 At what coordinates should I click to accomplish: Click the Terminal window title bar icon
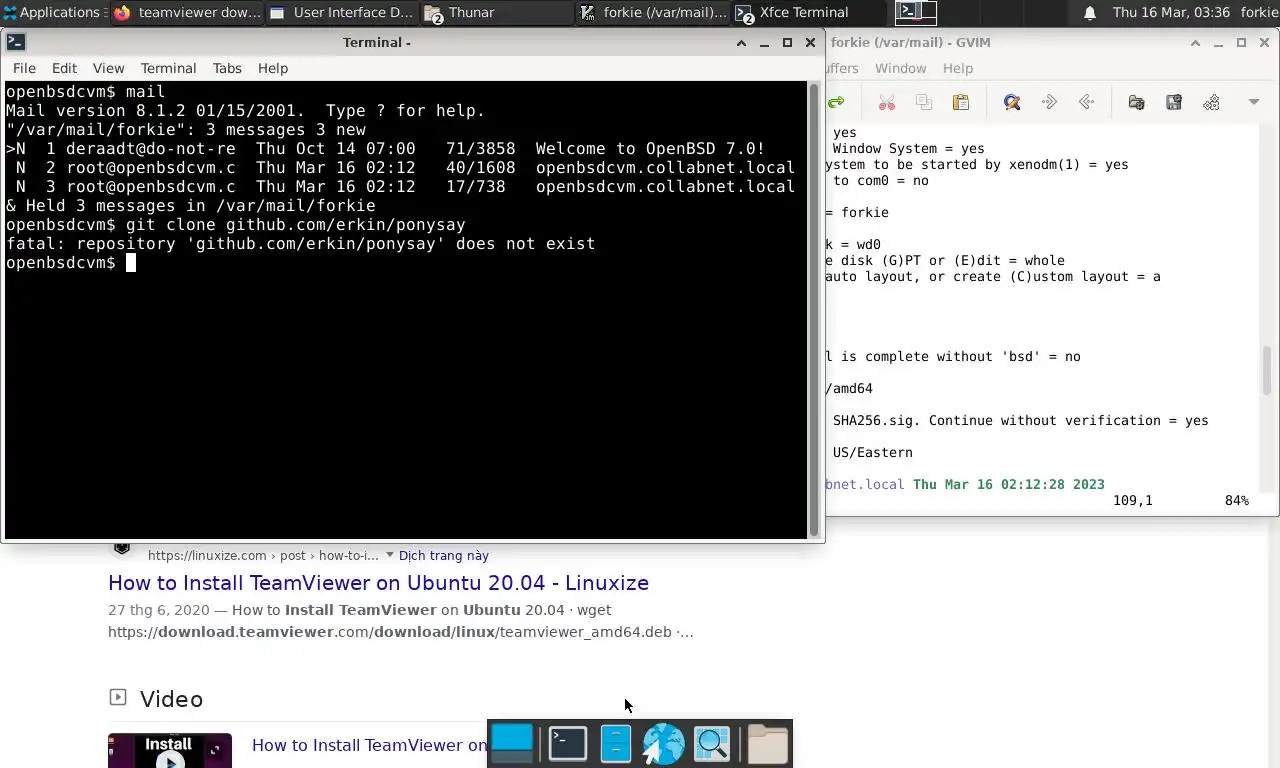point(16,42)
